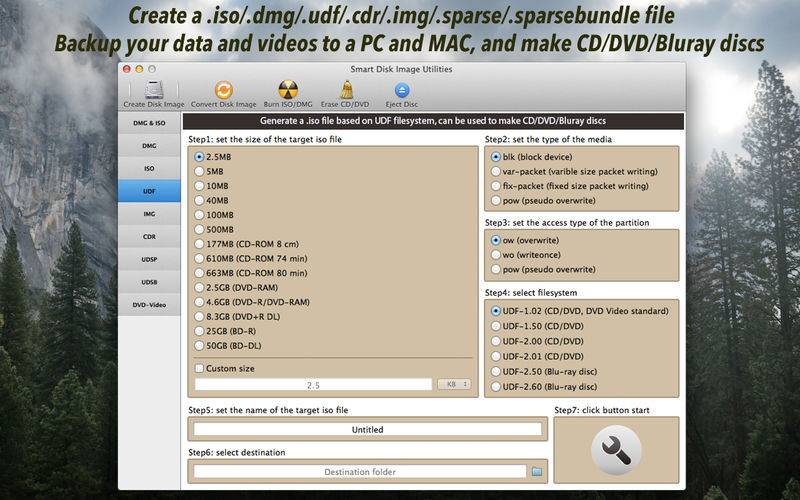Enable the Custom size checkbox
This screenshot has width=800, height=500.
(199, 368)
